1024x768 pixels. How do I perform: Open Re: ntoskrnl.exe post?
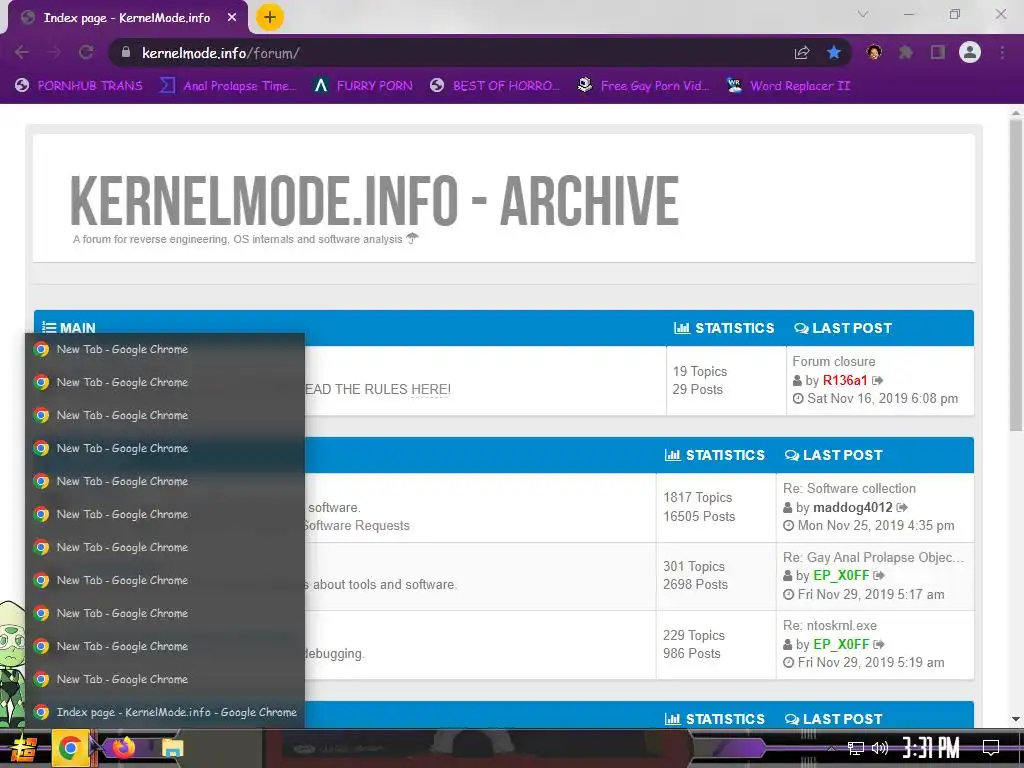(829, 626)
